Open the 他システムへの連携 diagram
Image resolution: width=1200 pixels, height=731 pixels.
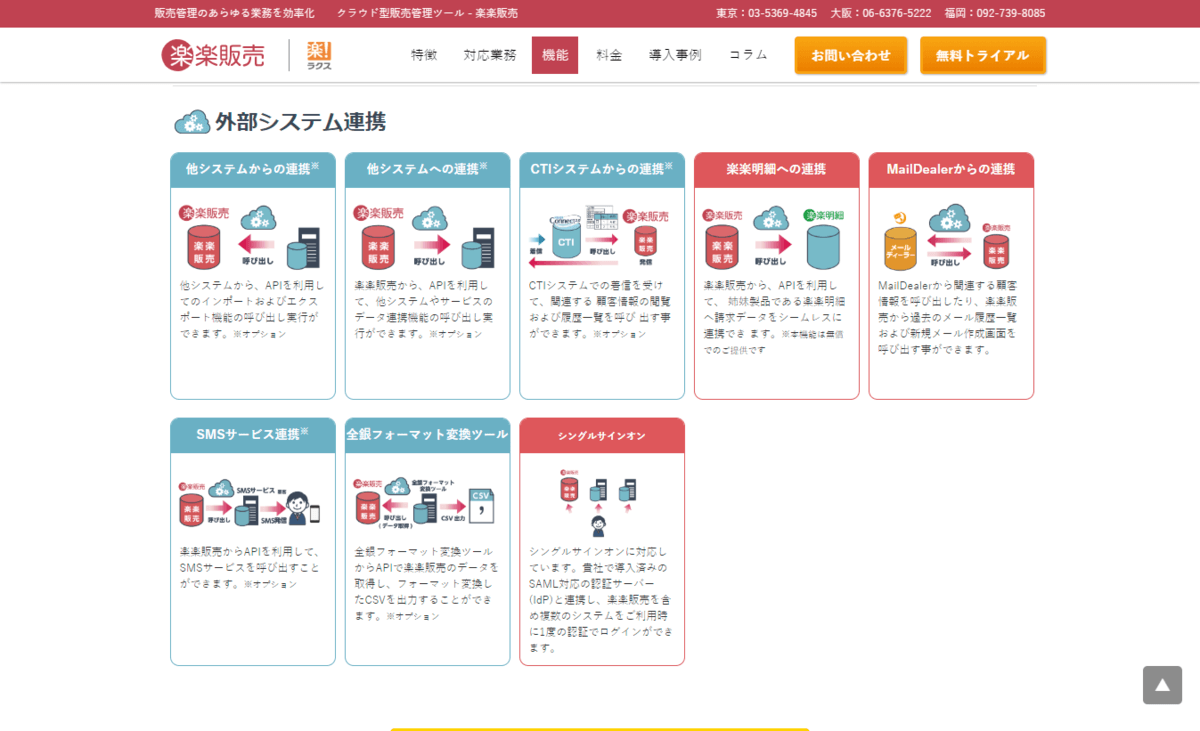[x=427, y=236]
